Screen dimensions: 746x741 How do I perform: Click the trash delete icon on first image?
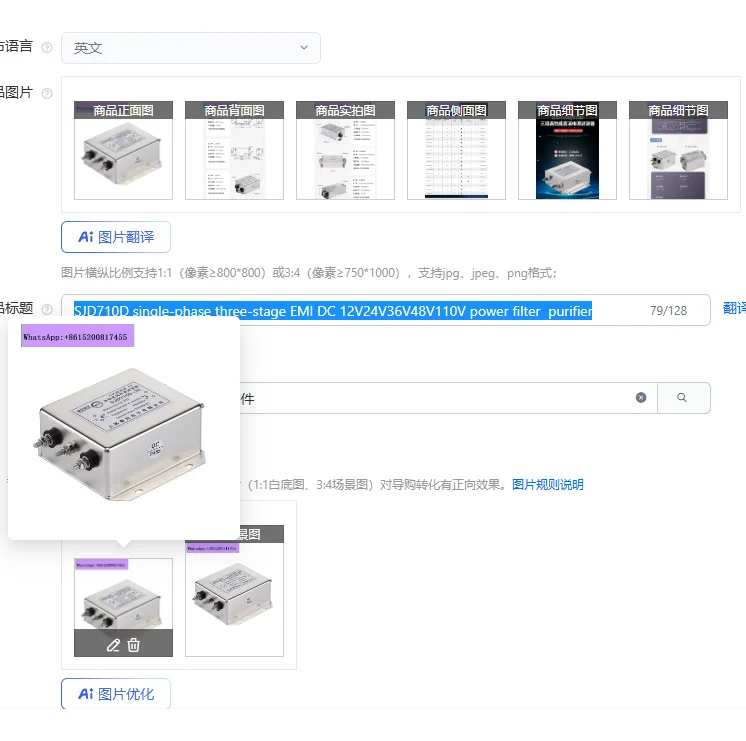point(134,645)
